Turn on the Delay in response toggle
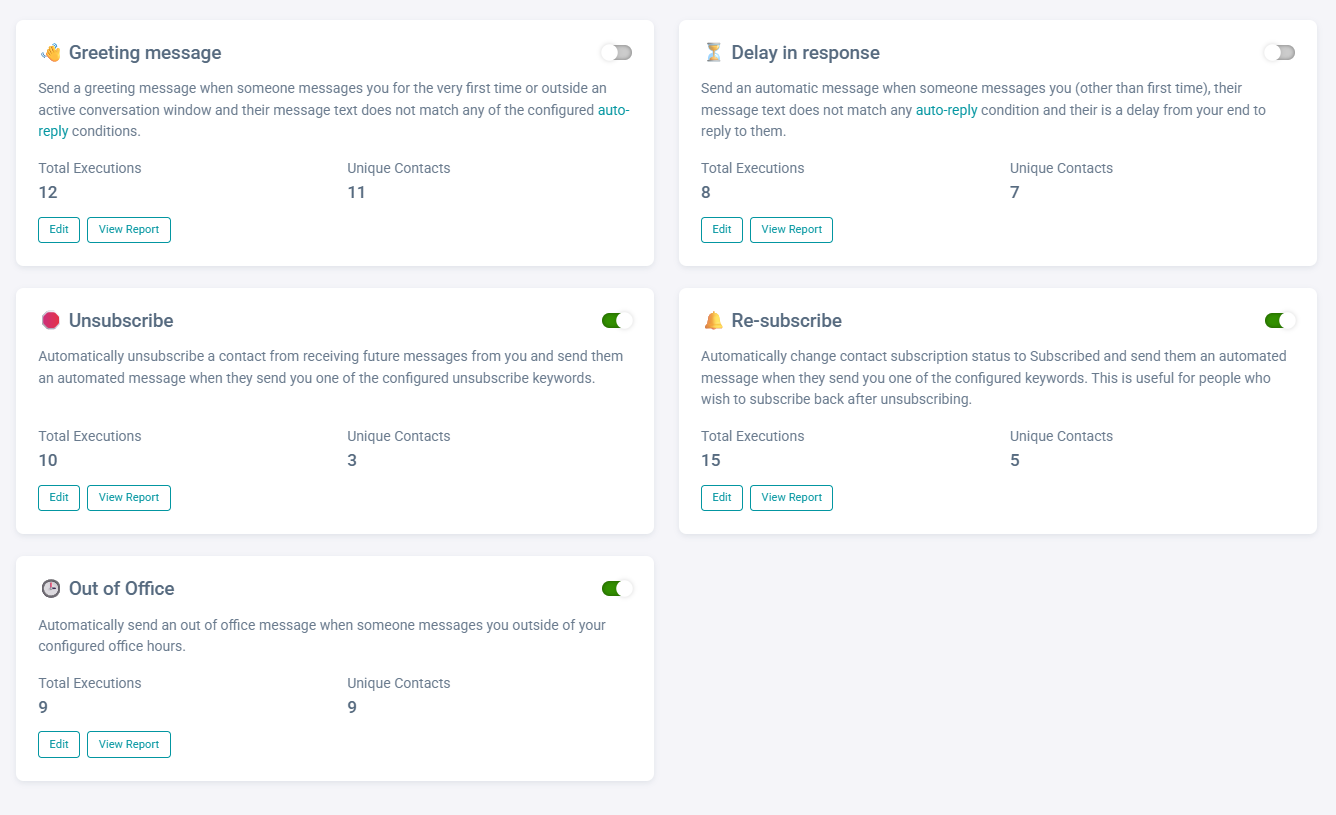The width and height of the screenshot is (1336, 815). pyautogui.click(x=1279, y=53)
